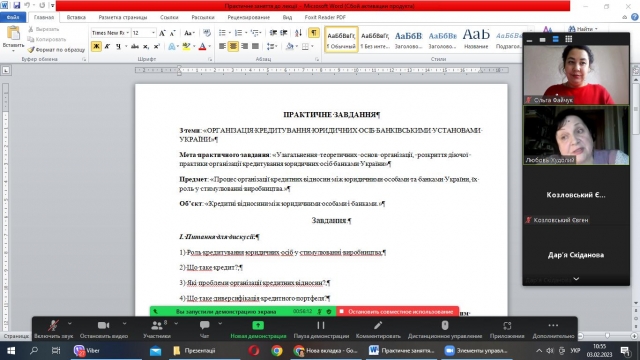Expand Zoom audio options arrow next to mic
This screenshot has width=640, height=360.
70,324
